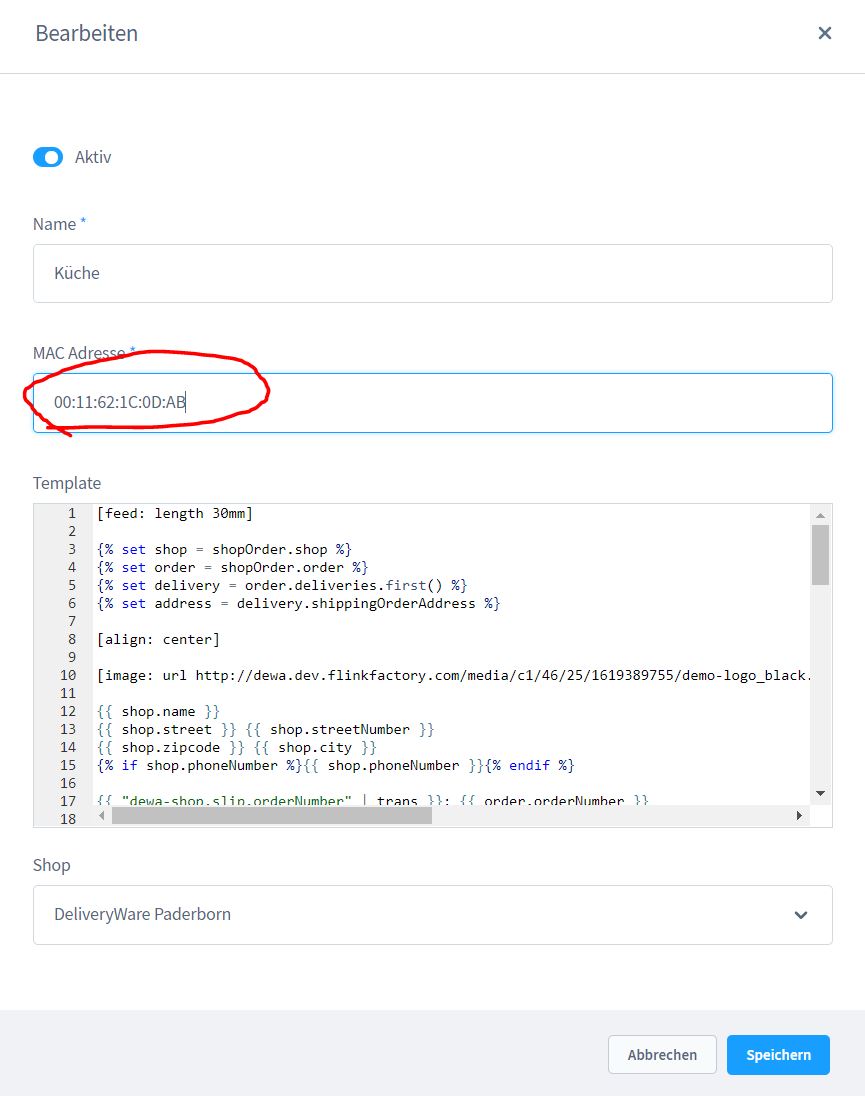Click the template's horizontal scroll right arrow
The width and height of the screenshot is (865, 1096).
(799, 816)
